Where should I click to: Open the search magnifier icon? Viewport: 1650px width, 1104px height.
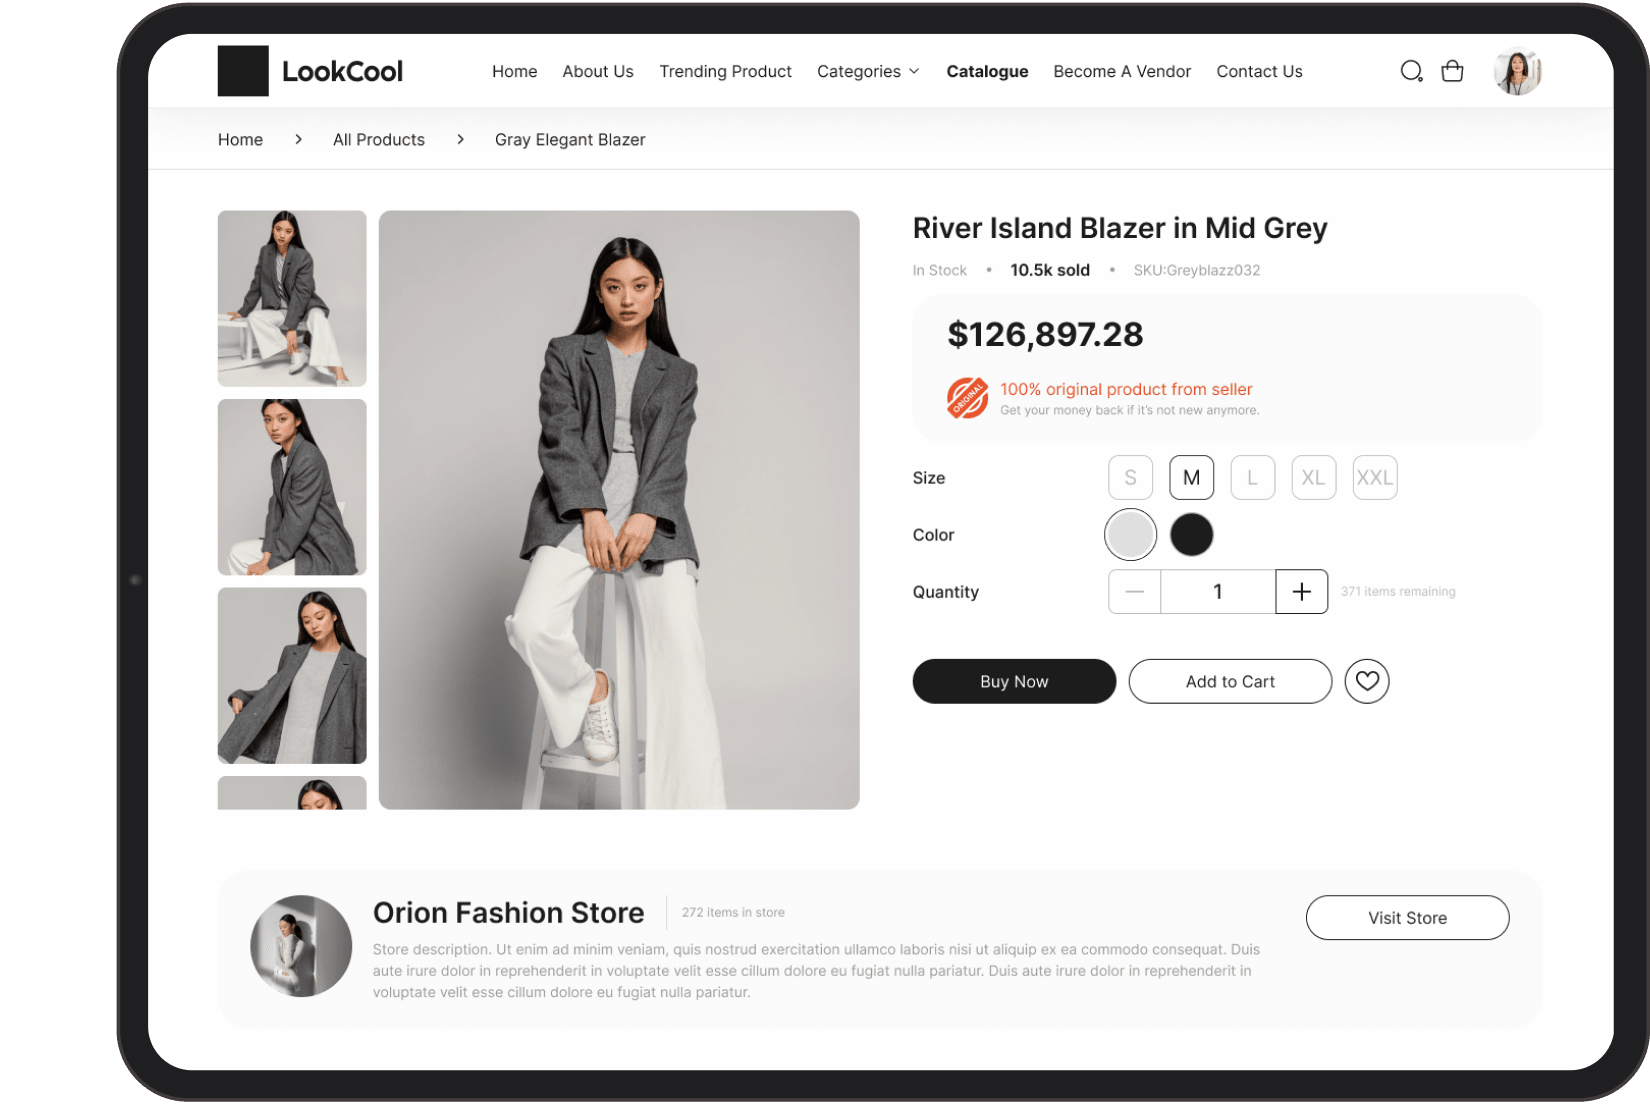point(1411,71)
